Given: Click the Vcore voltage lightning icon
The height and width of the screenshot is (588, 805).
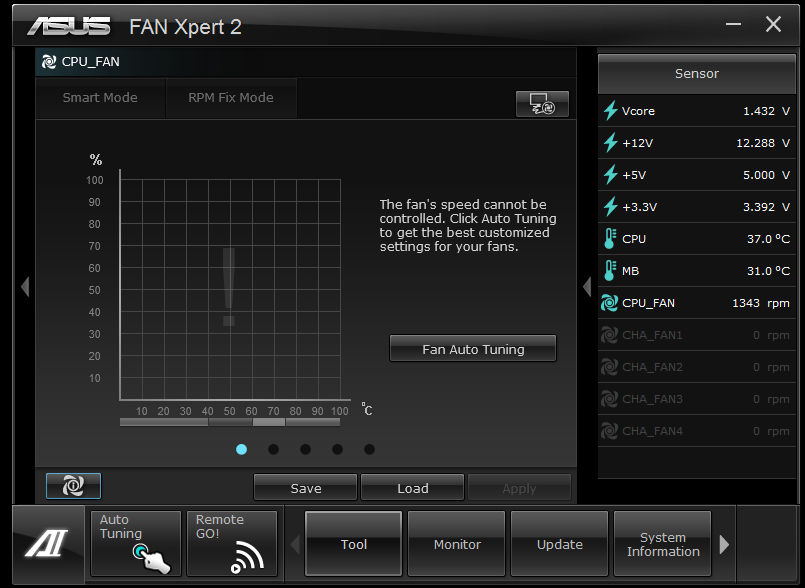Looking at the screenshot, I should tap(610, 111).
